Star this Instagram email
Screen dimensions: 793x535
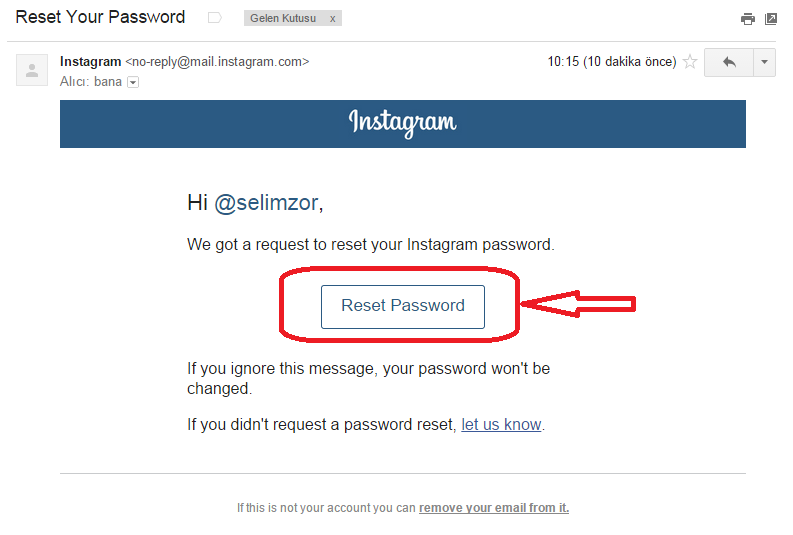[689, 62]
